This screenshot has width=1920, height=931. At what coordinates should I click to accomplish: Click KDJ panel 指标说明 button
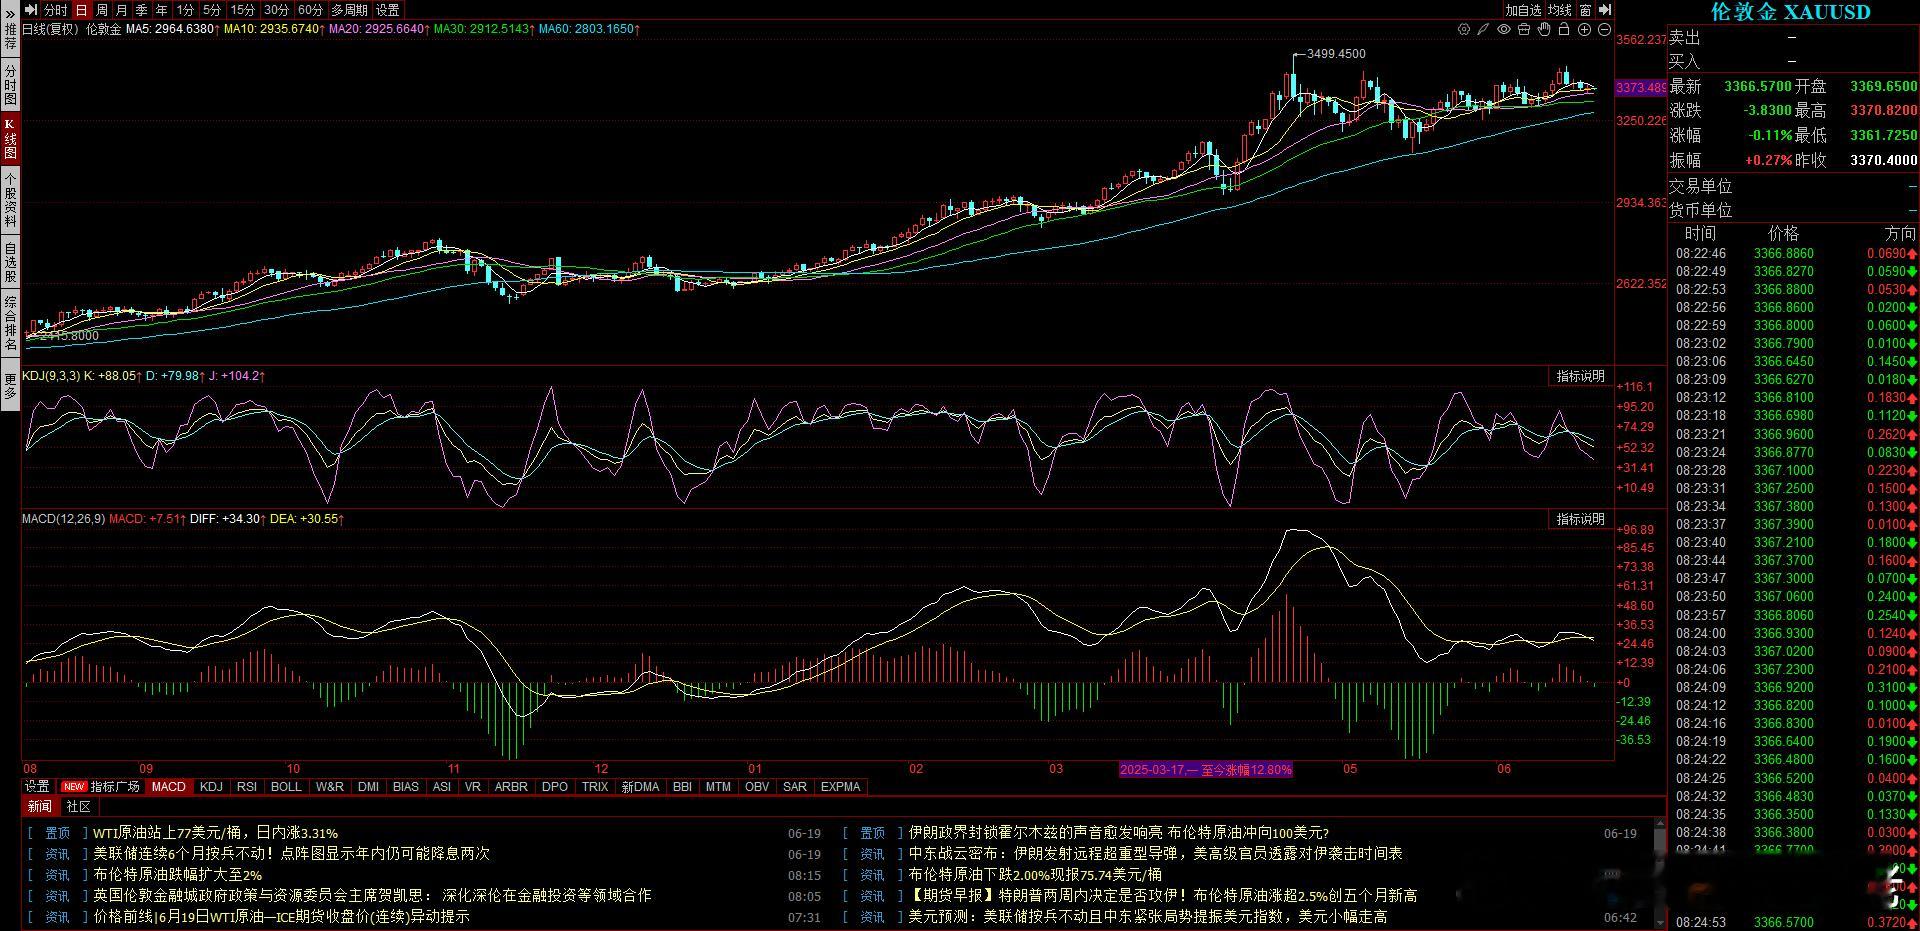(x=1580, y=376)
